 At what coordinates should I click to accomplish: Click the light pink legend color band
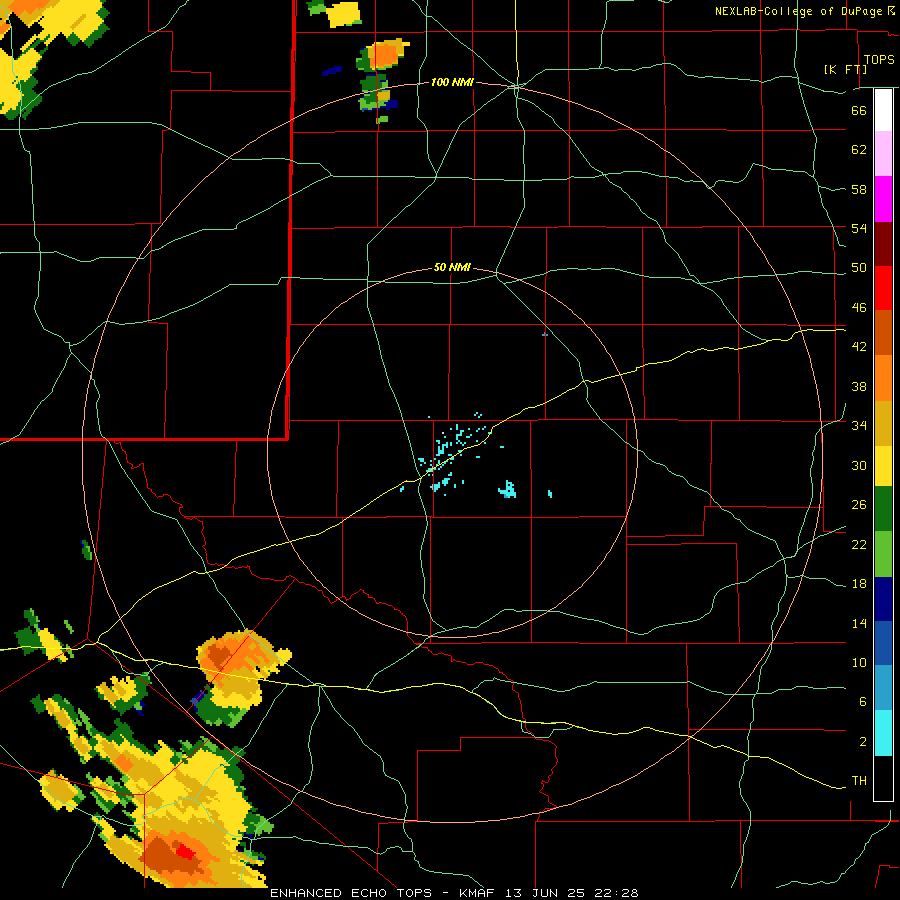(x=883, y=153)
